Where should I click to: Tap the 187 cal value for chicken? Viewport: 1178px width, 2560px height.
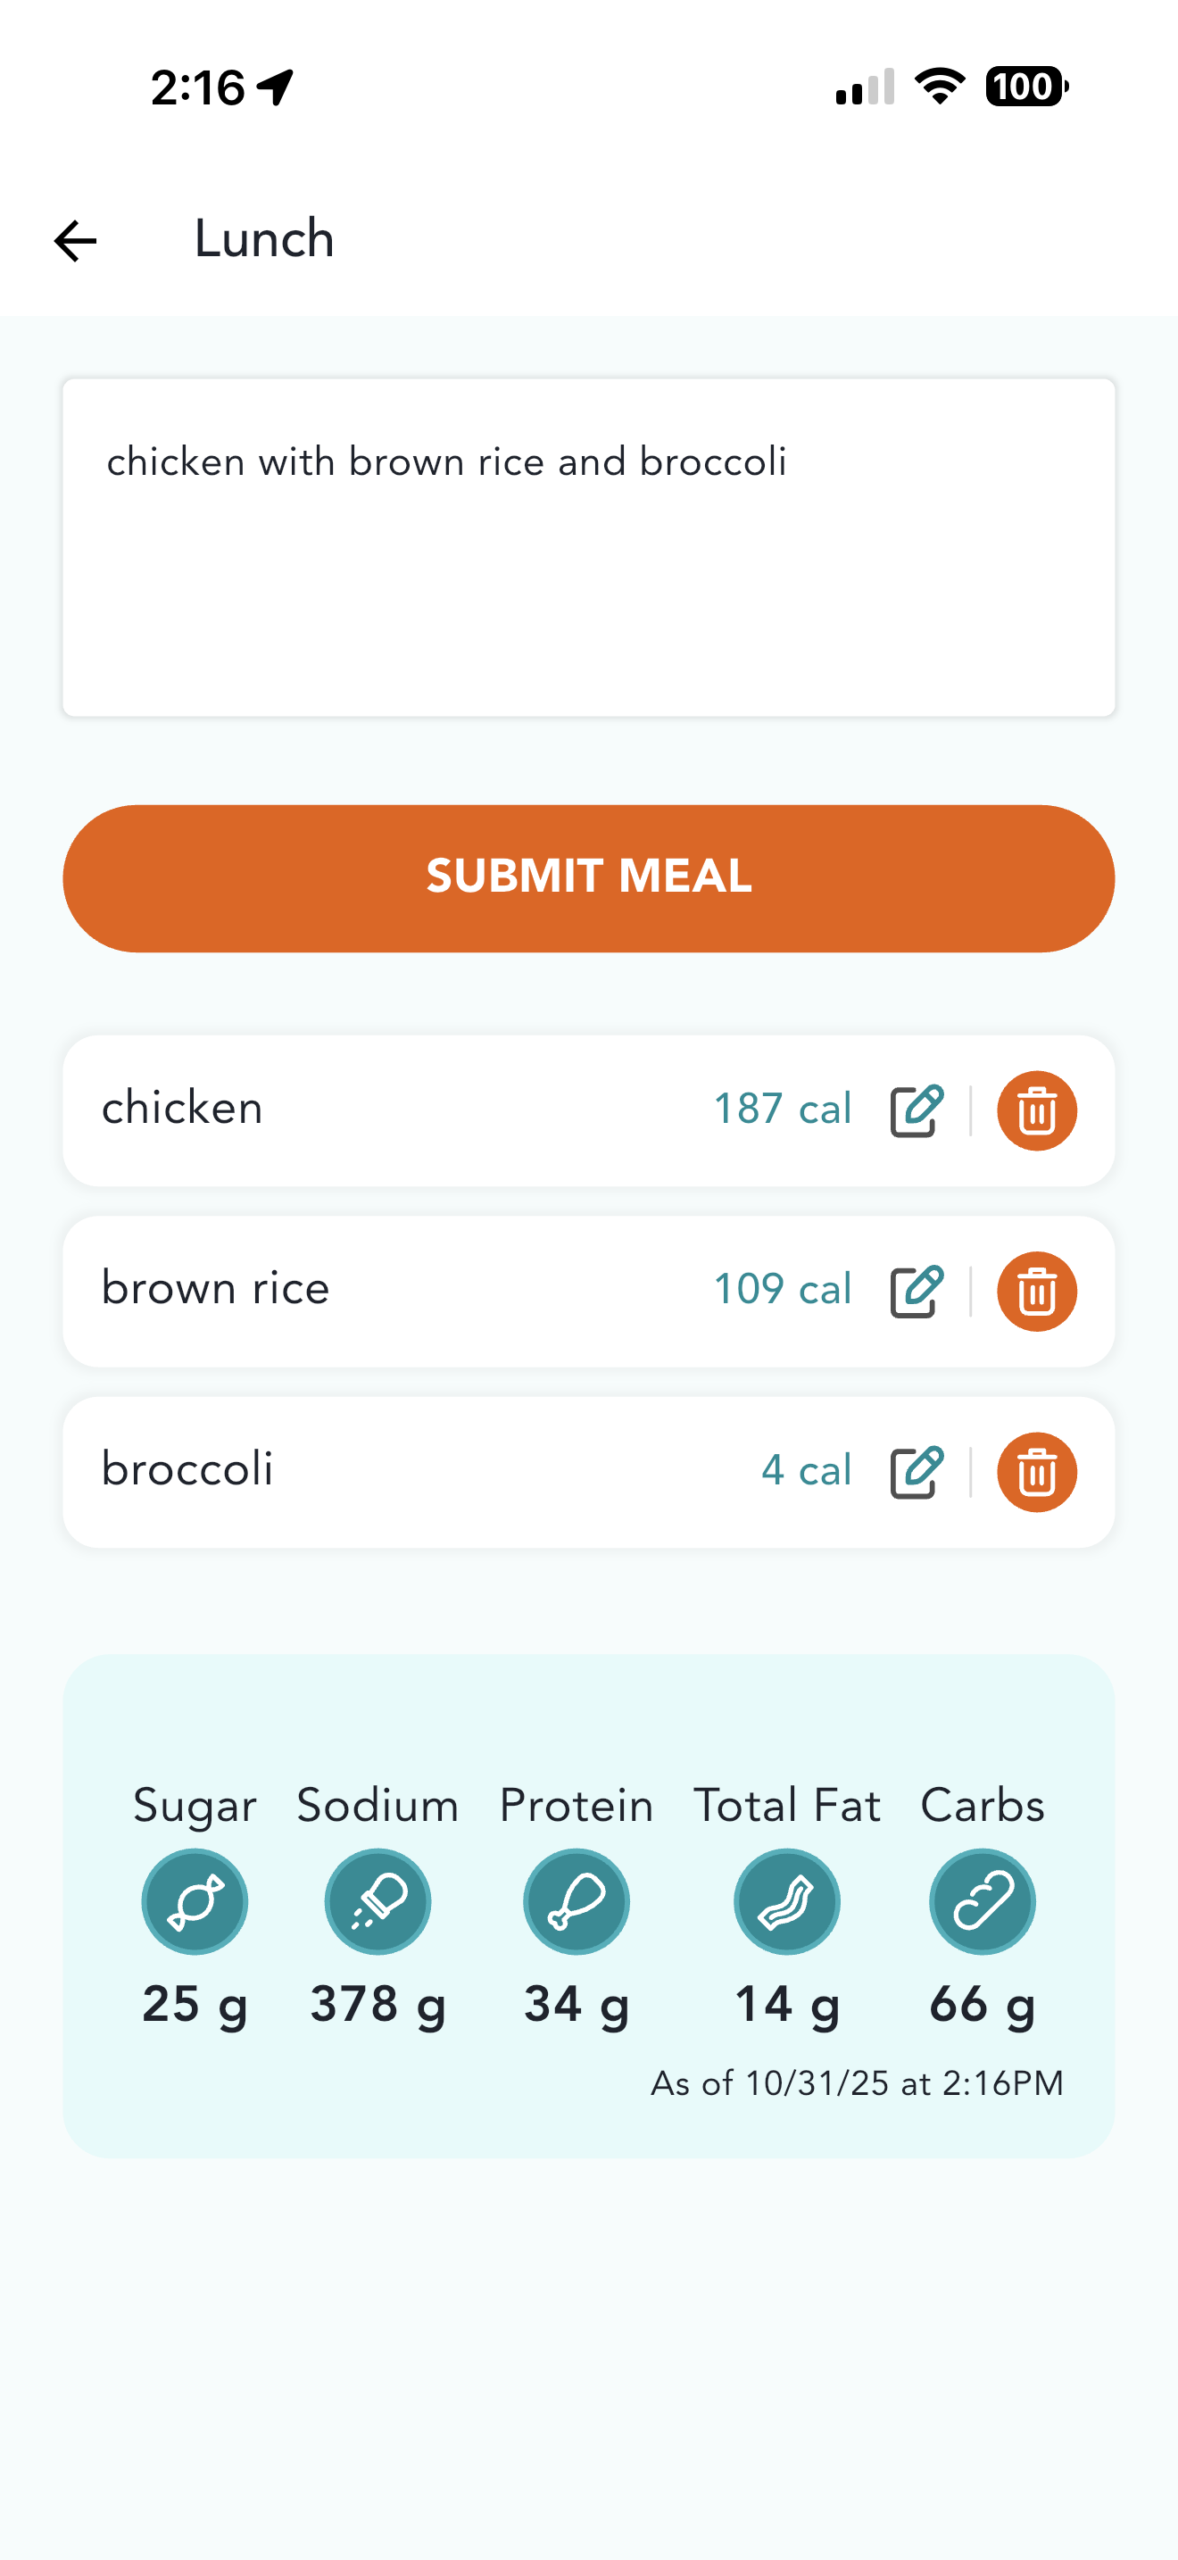782,1109
